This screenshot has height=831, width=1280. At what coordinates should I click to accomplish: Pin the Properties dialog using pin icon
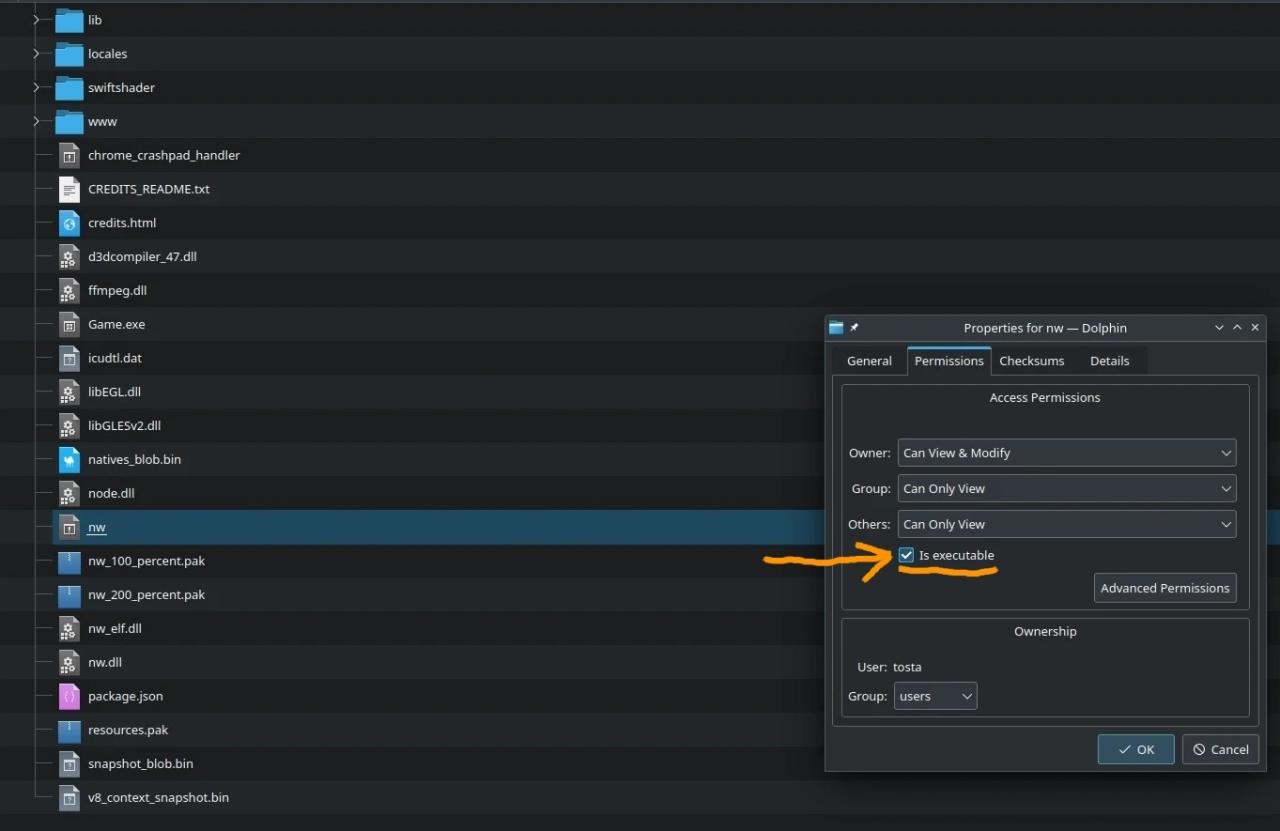[854, 328]
